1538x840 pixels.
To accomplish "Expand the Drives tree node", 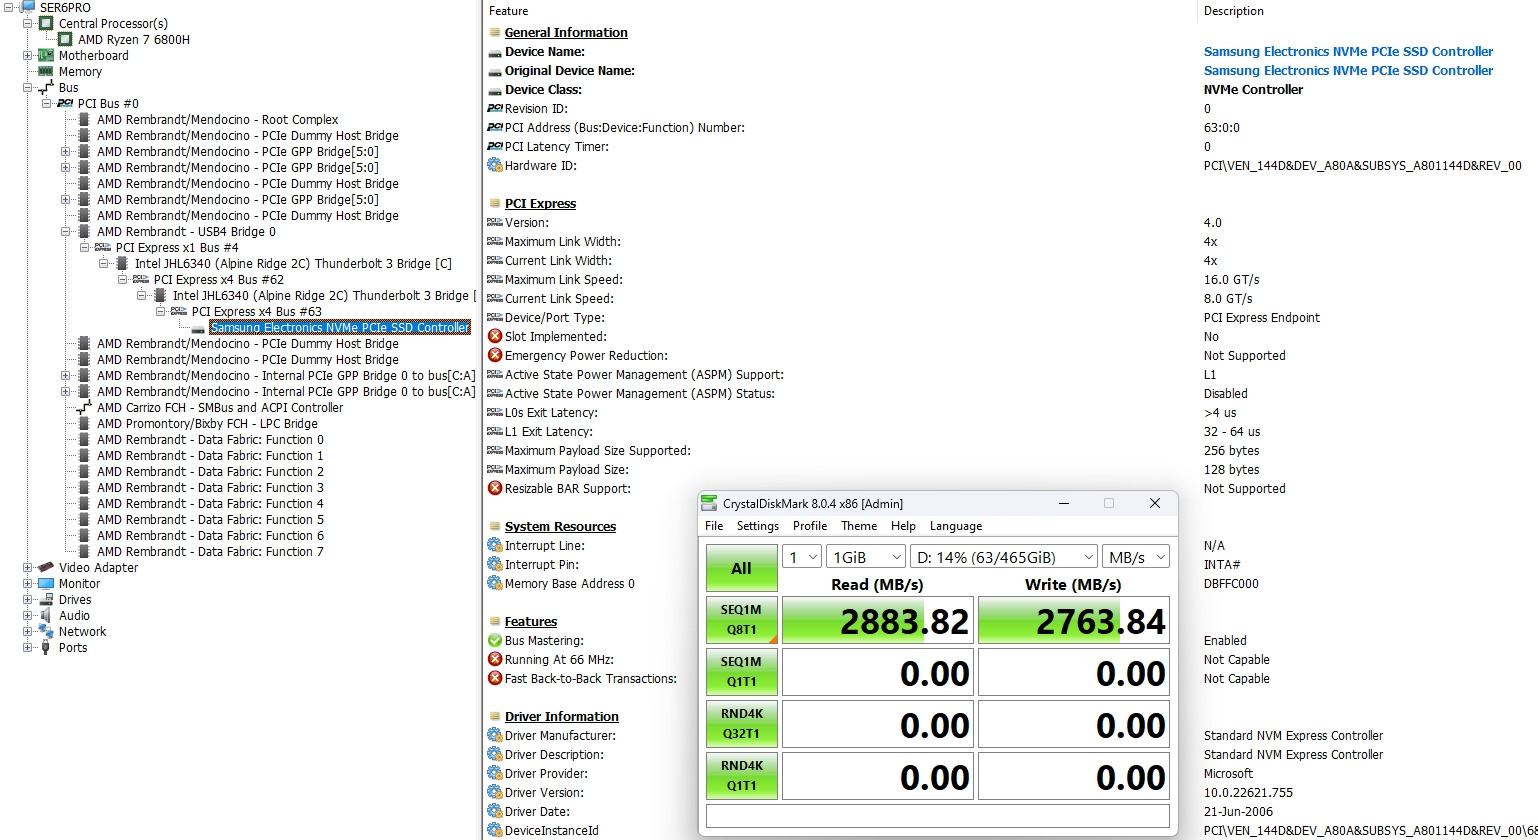I will (x=28, y=599).
